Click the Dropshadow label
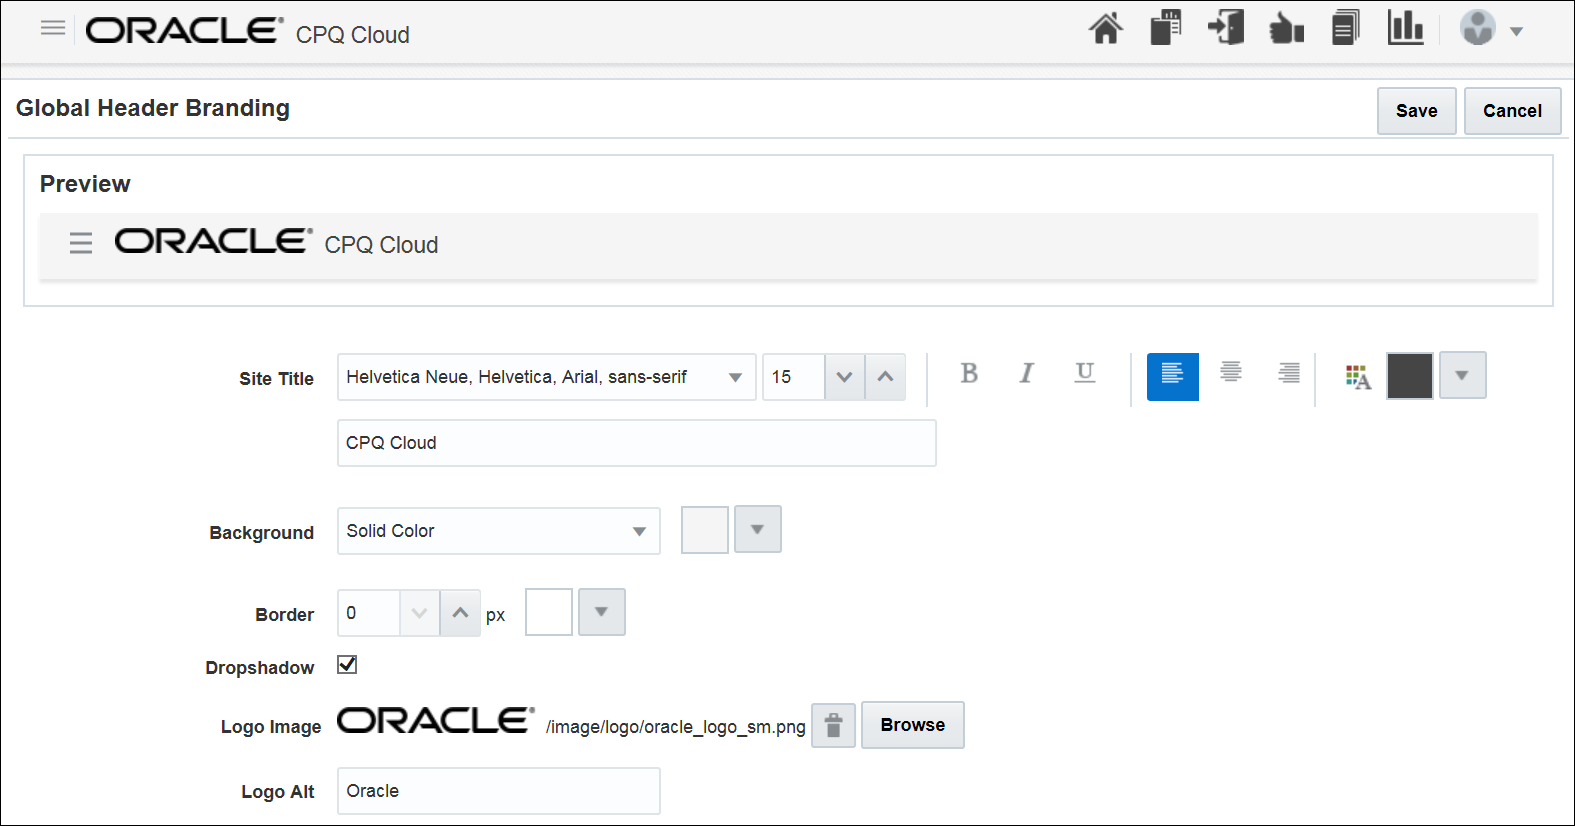The image size is (1575, 826). (260, 668)
